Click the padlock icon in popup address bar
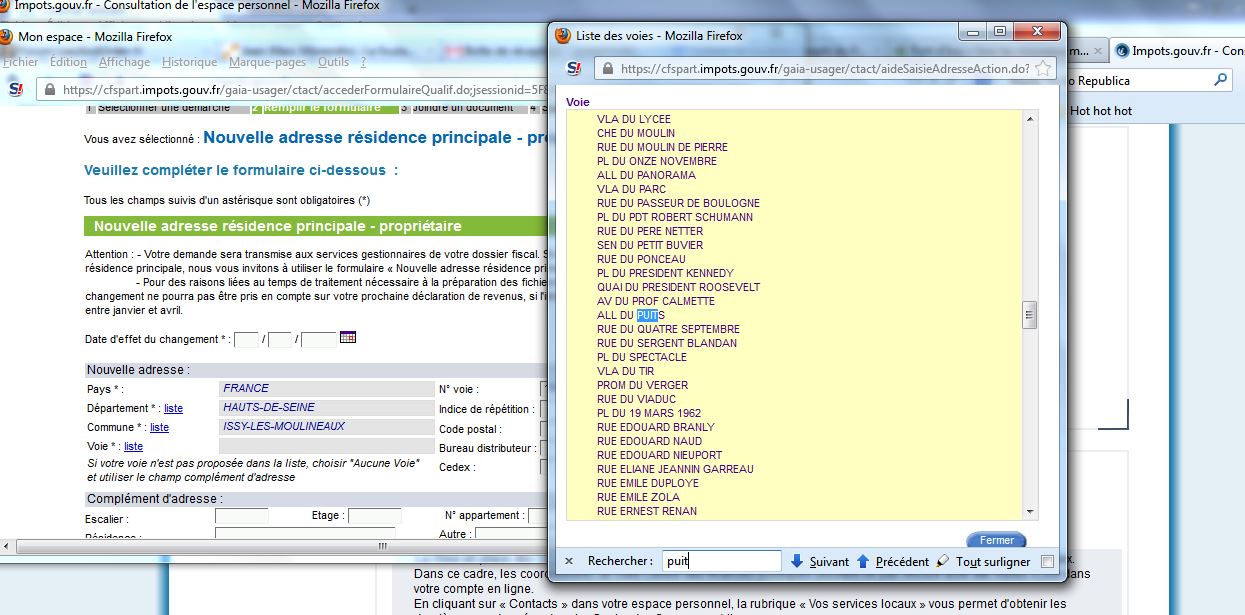The image size is (1245, 615). 607,69
